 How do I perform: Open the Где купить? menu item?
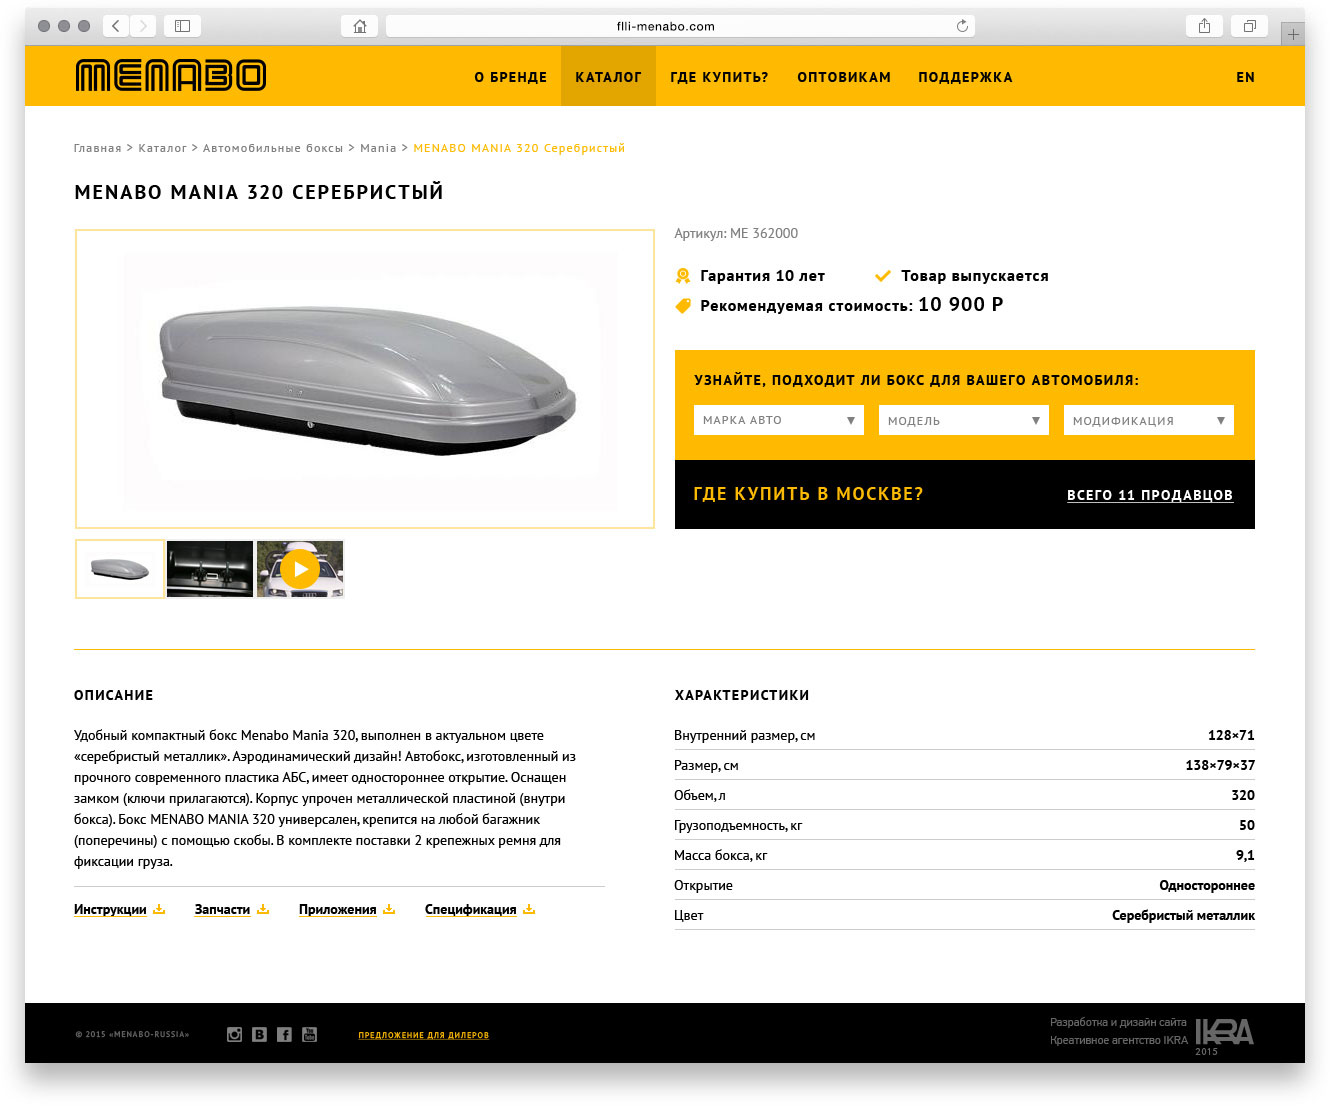click(x=719, y=77)
